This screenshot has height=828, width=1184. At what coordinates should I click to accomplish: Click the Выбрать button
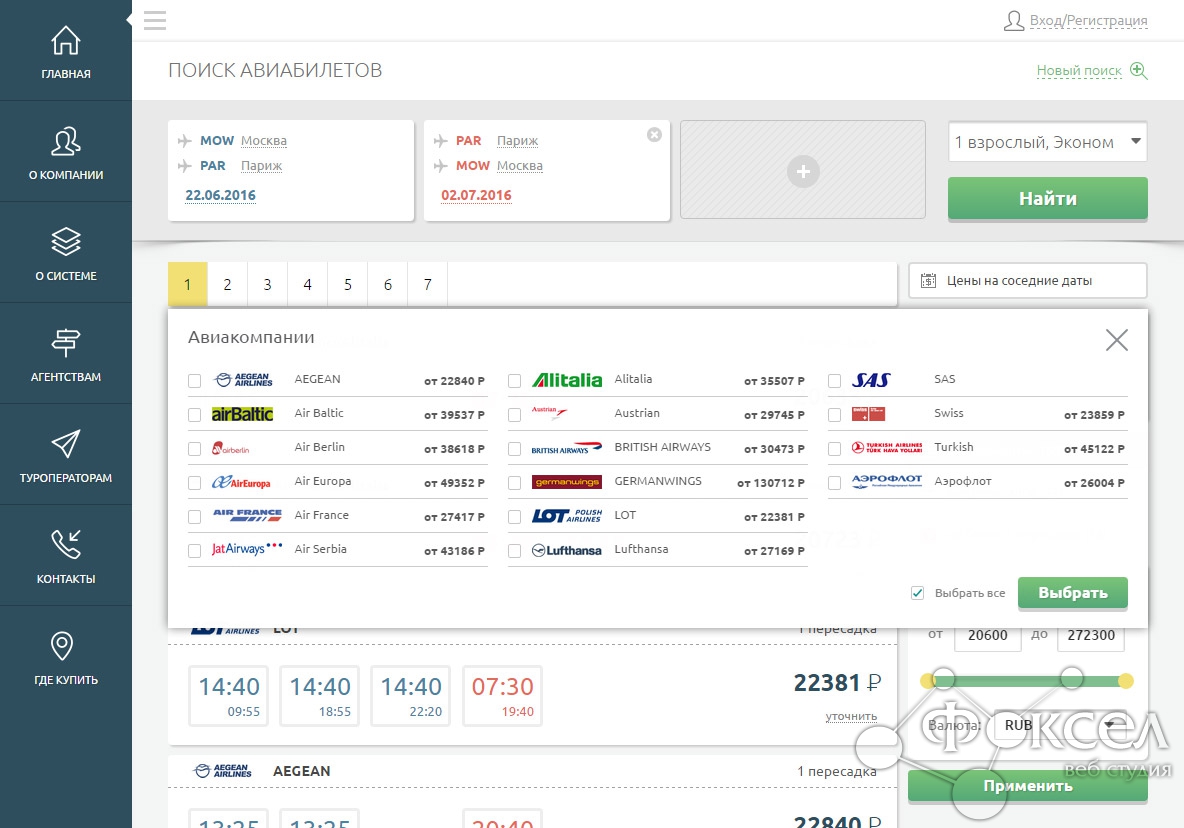[x=1072, y=593]
